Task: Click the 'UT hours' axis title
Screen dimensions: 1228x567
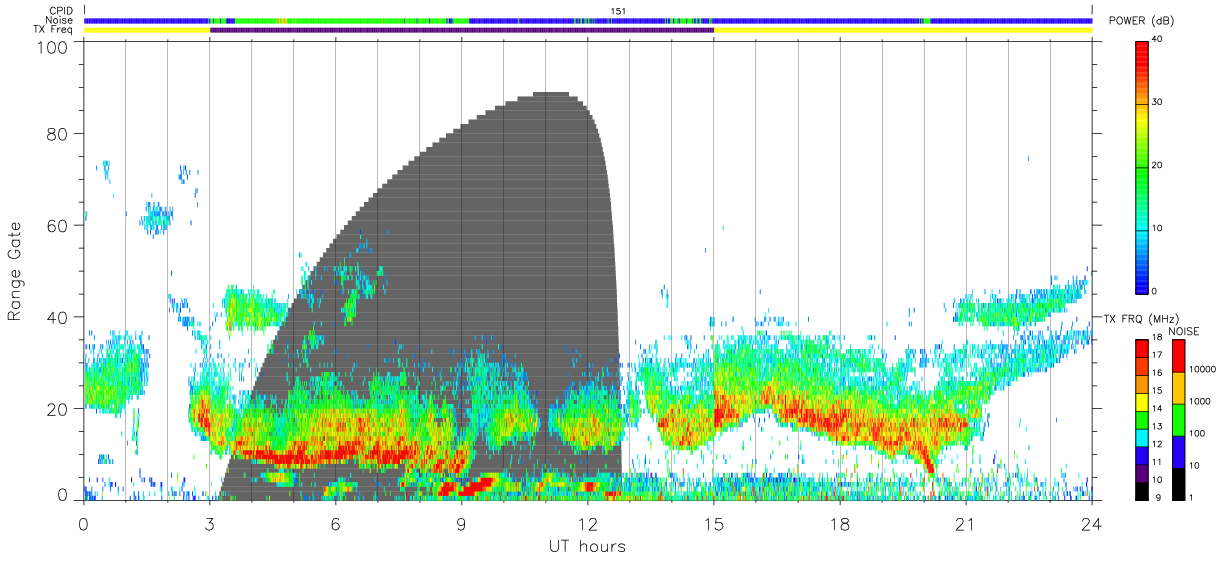Action: click(587, 546)
